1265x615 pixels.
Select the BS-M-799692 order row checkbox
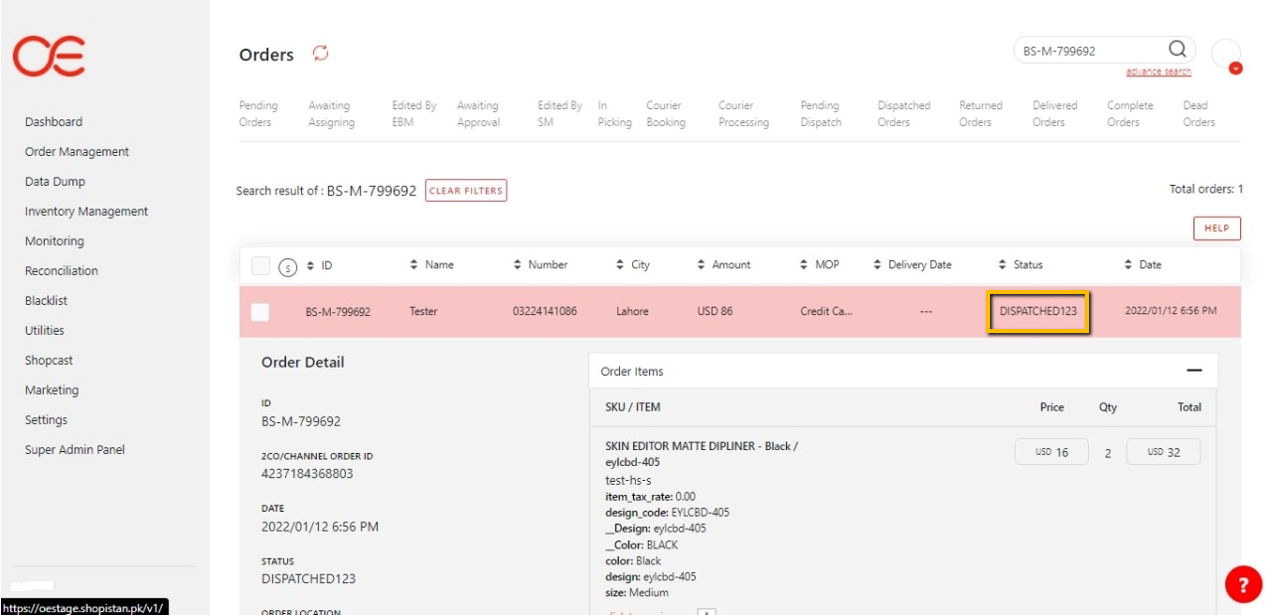tap(260, 312)
